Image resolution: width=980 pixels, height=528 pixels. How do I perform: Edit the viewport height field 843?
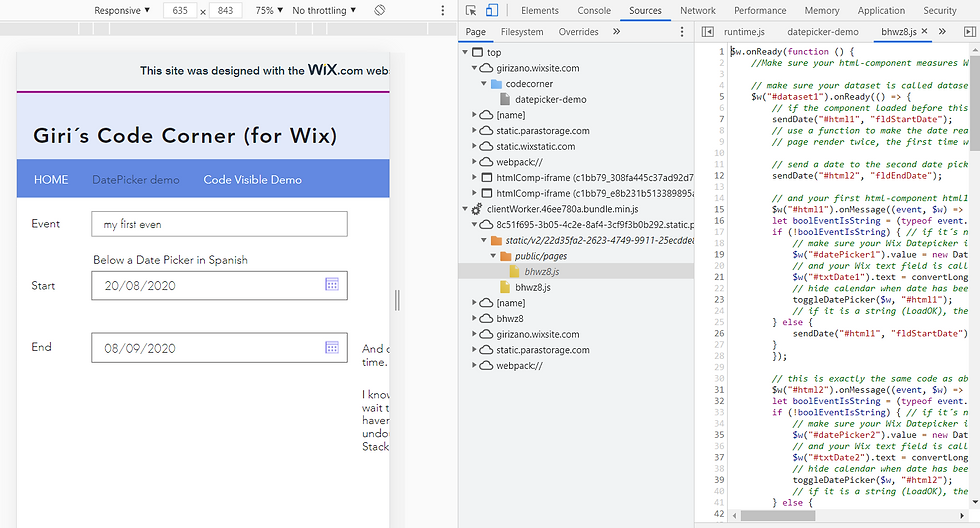click(226, 10)
